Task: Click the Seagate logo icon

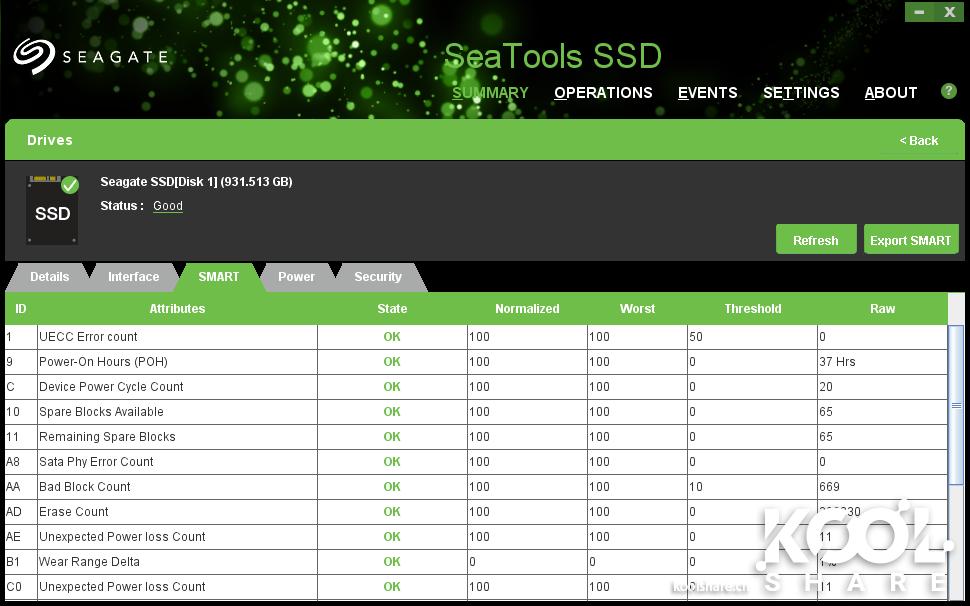Action: pos(33,56)
